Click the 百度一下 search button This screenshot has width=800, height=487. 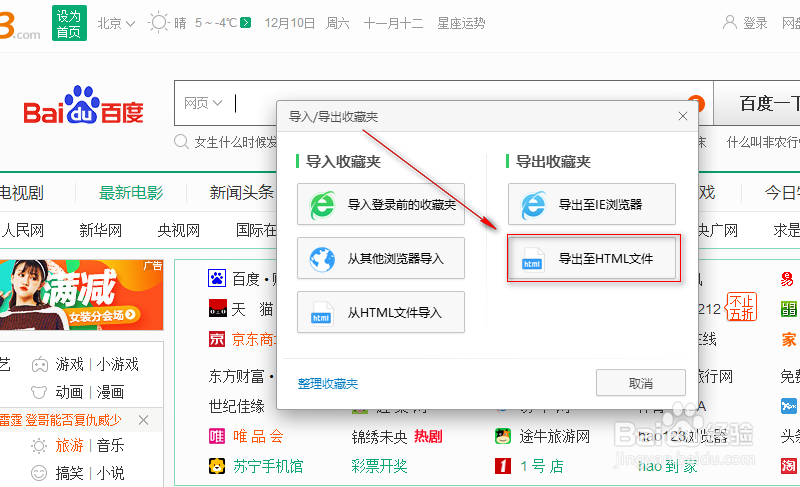tap(757, 103)
